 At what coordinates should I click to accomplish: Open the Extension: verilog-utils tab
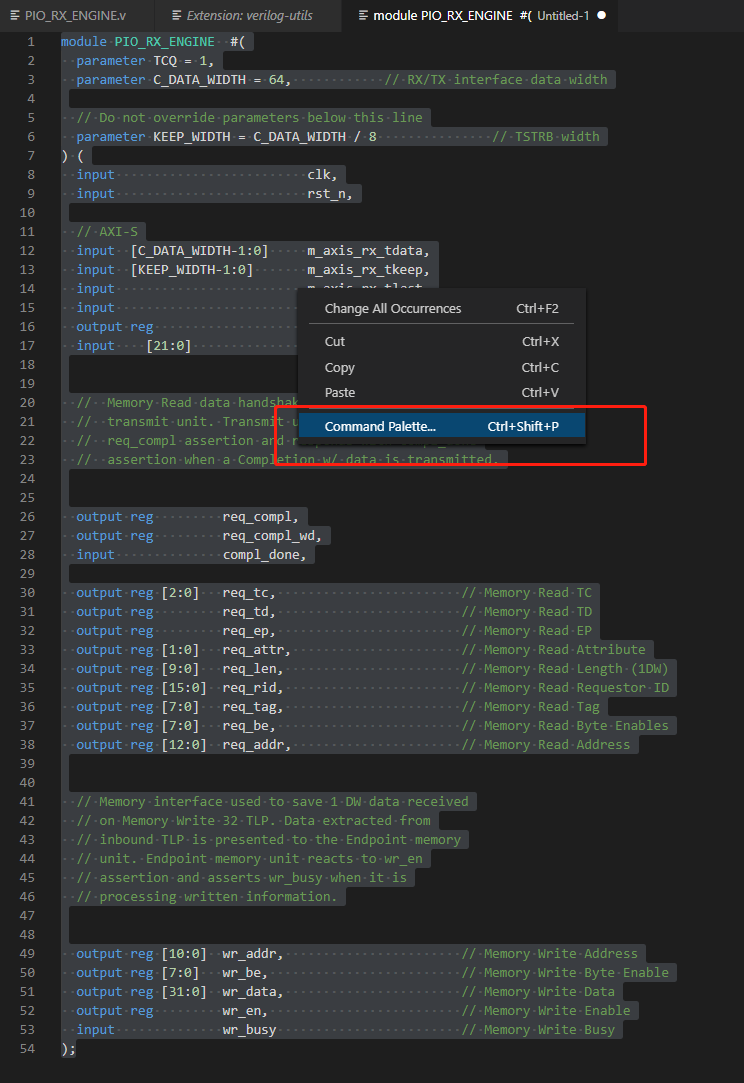coord(248,15)
